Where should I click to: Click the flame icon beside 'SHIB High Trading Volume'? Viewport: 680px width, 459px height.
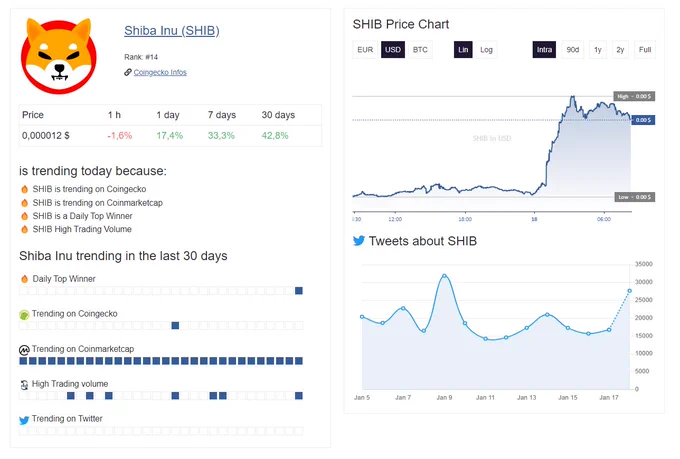click(25, 229)
